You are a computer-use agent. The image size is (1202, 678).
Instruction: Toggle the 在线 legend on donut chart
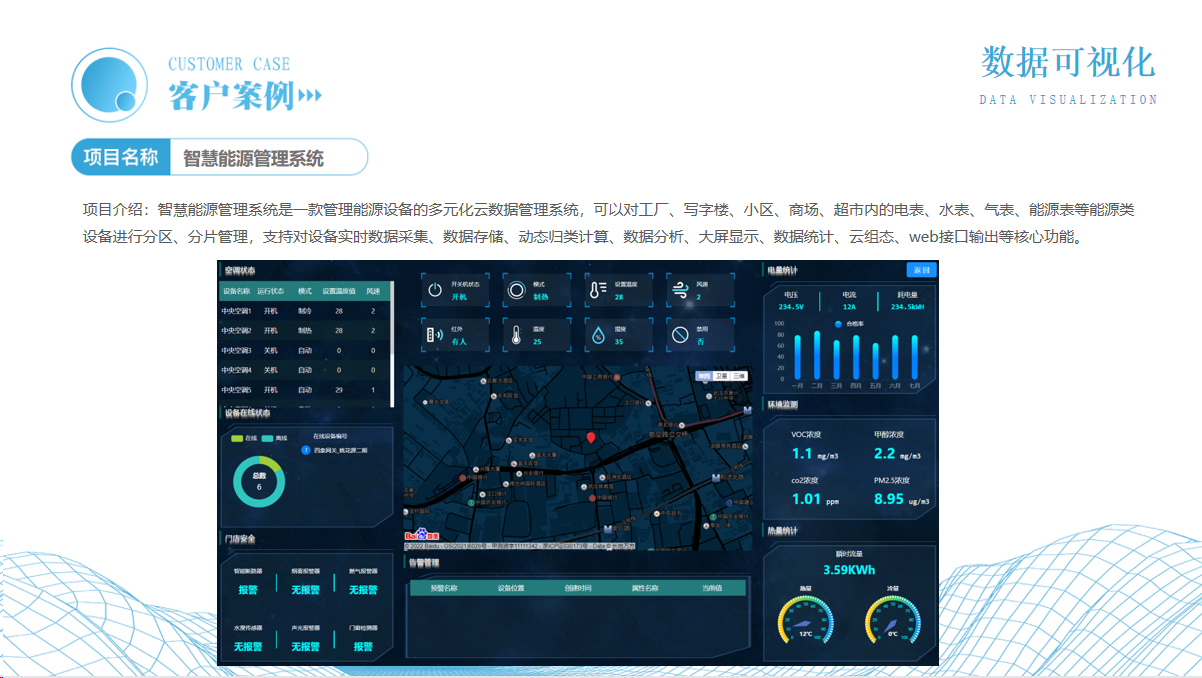click(x=245, y=438)
